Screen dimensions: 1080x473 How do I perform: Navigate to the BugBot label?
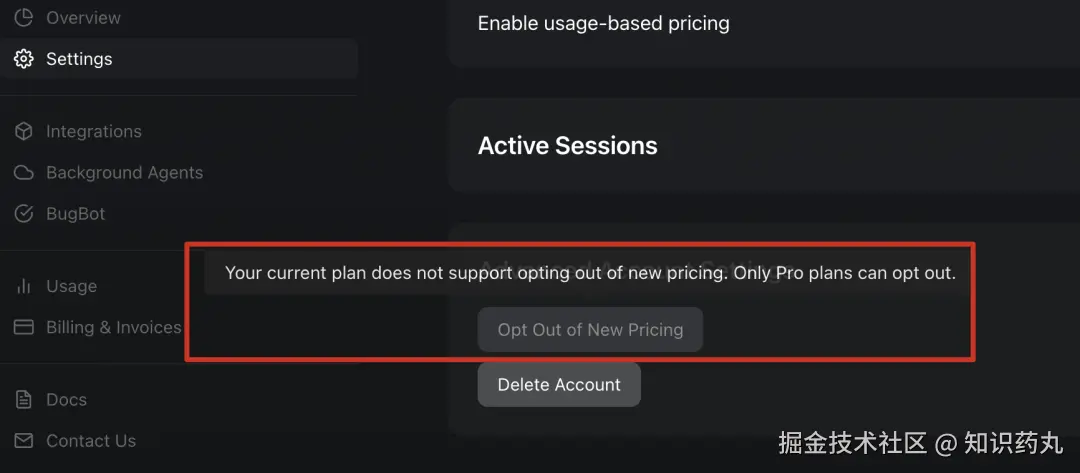pyautogui.click(x=75, y=214)
